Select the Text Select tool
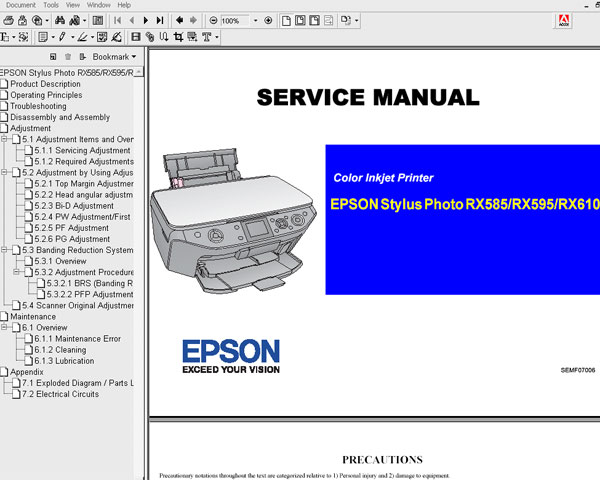600x480 pixels. tap(5, 37)
